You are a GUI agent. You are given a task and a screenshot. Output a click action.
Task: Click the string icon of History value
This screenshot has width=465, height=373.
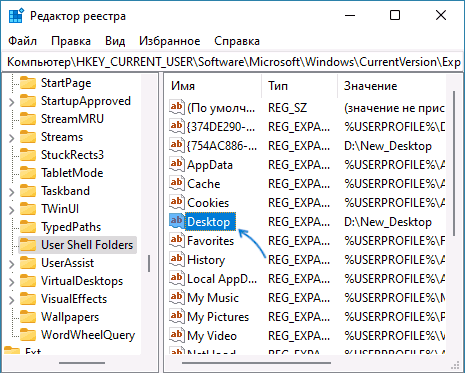(177, 260)
